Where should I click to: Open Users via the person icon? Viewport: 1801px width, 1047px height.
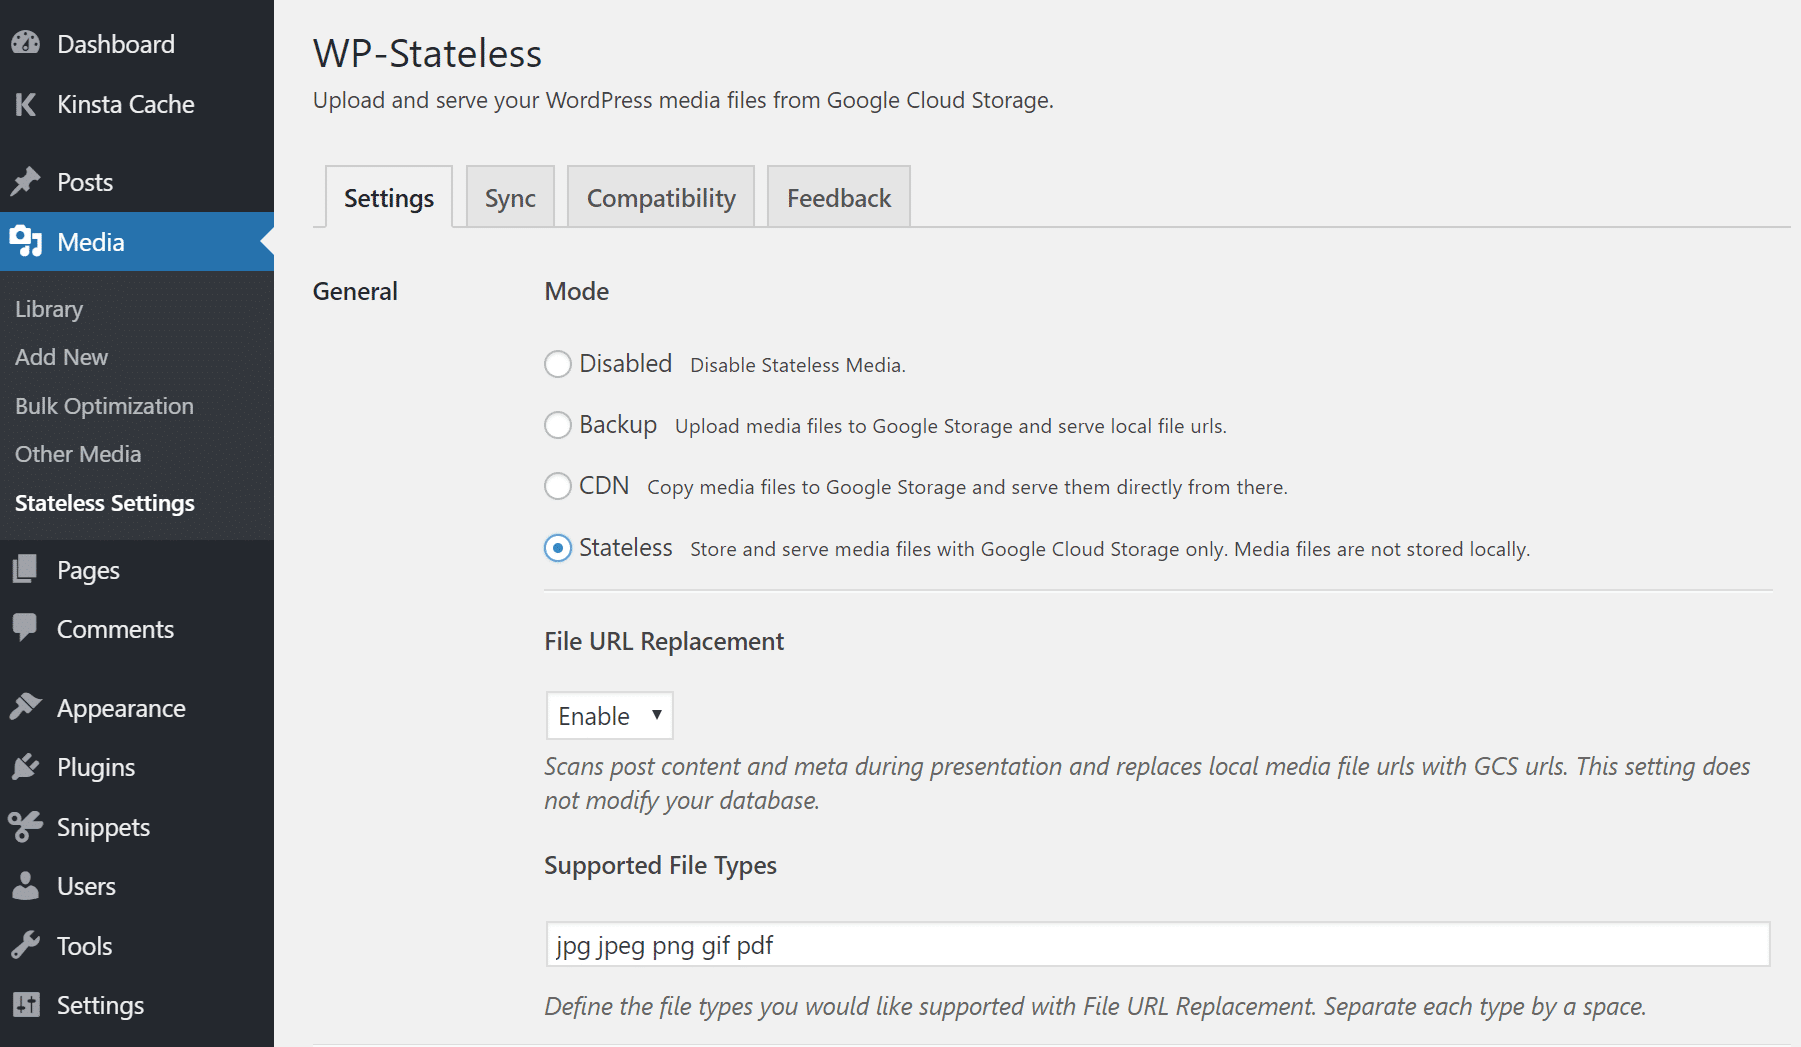point(26,885)
